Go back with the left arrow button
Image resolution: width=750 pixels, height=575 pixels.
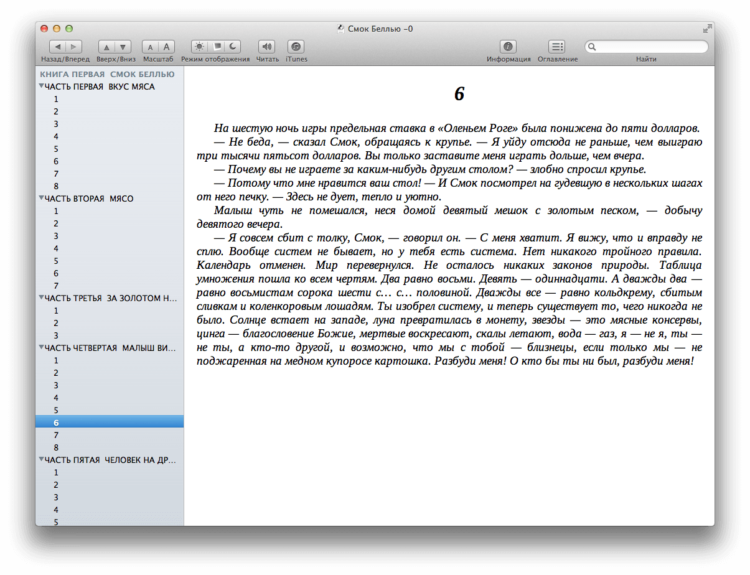(x=57, y=46)
